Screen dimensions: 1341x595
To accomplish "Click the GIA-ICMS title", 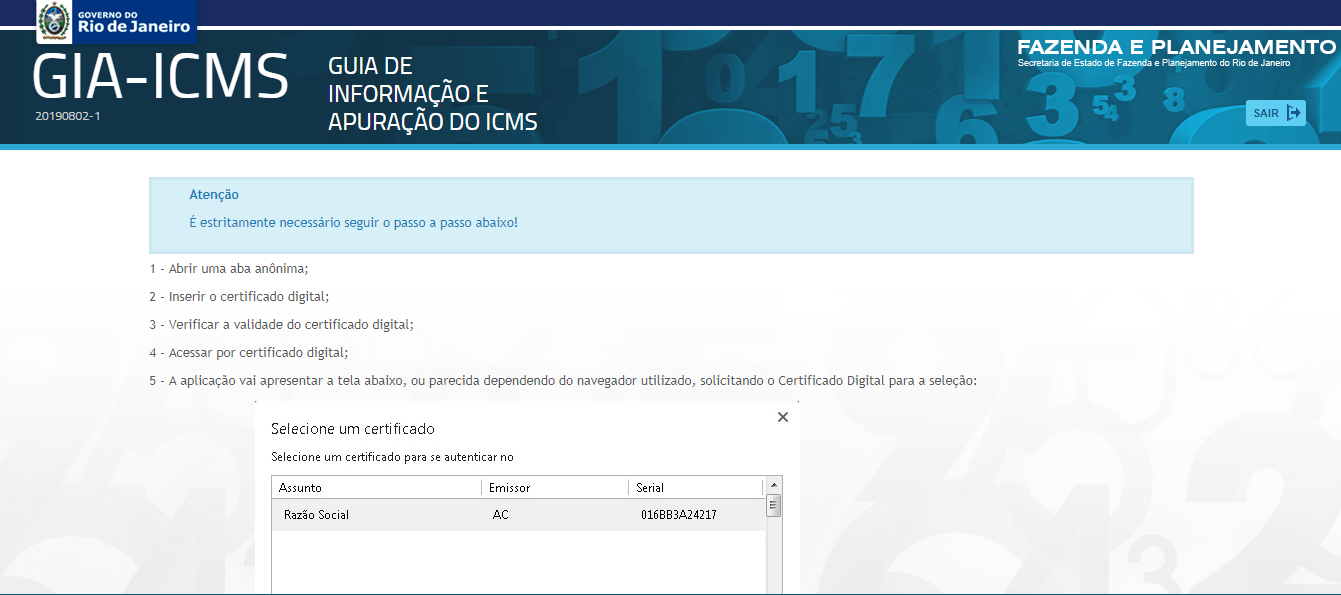I will 160,77.
